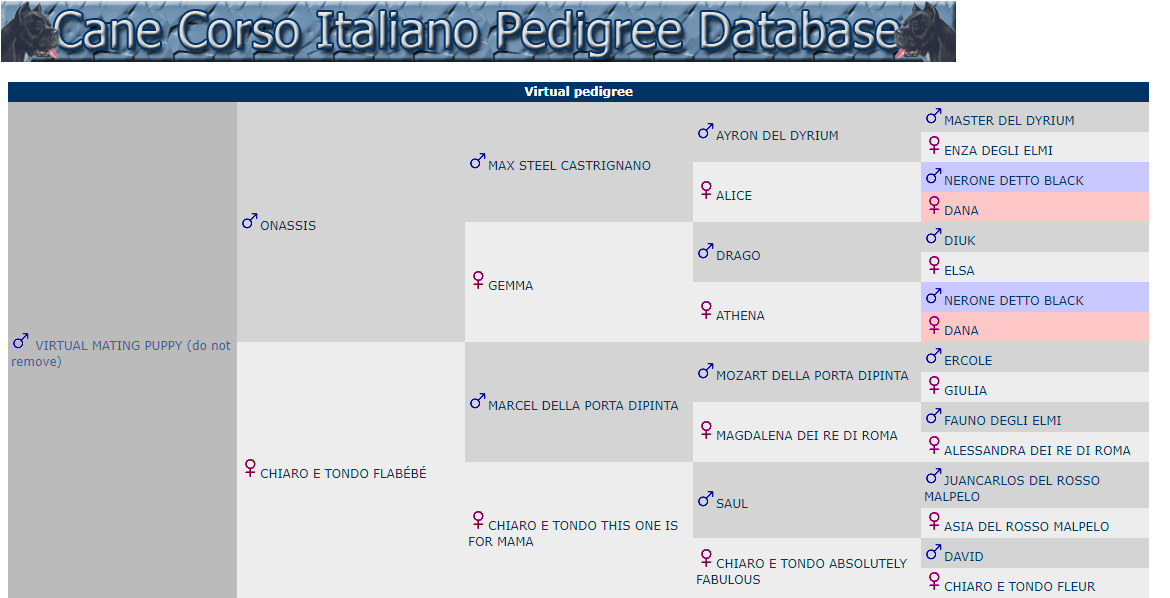Click the male icon next to FAUNO DEGLI ELMI
The image size is (1170, 598).
tap(933, 417)
